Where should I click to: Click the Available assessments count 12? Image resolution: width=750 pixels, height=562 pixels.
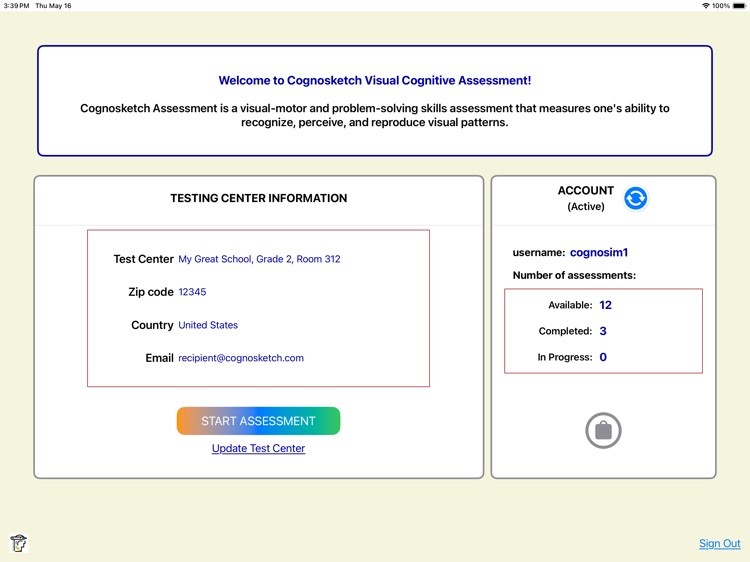tap(606, 305)
